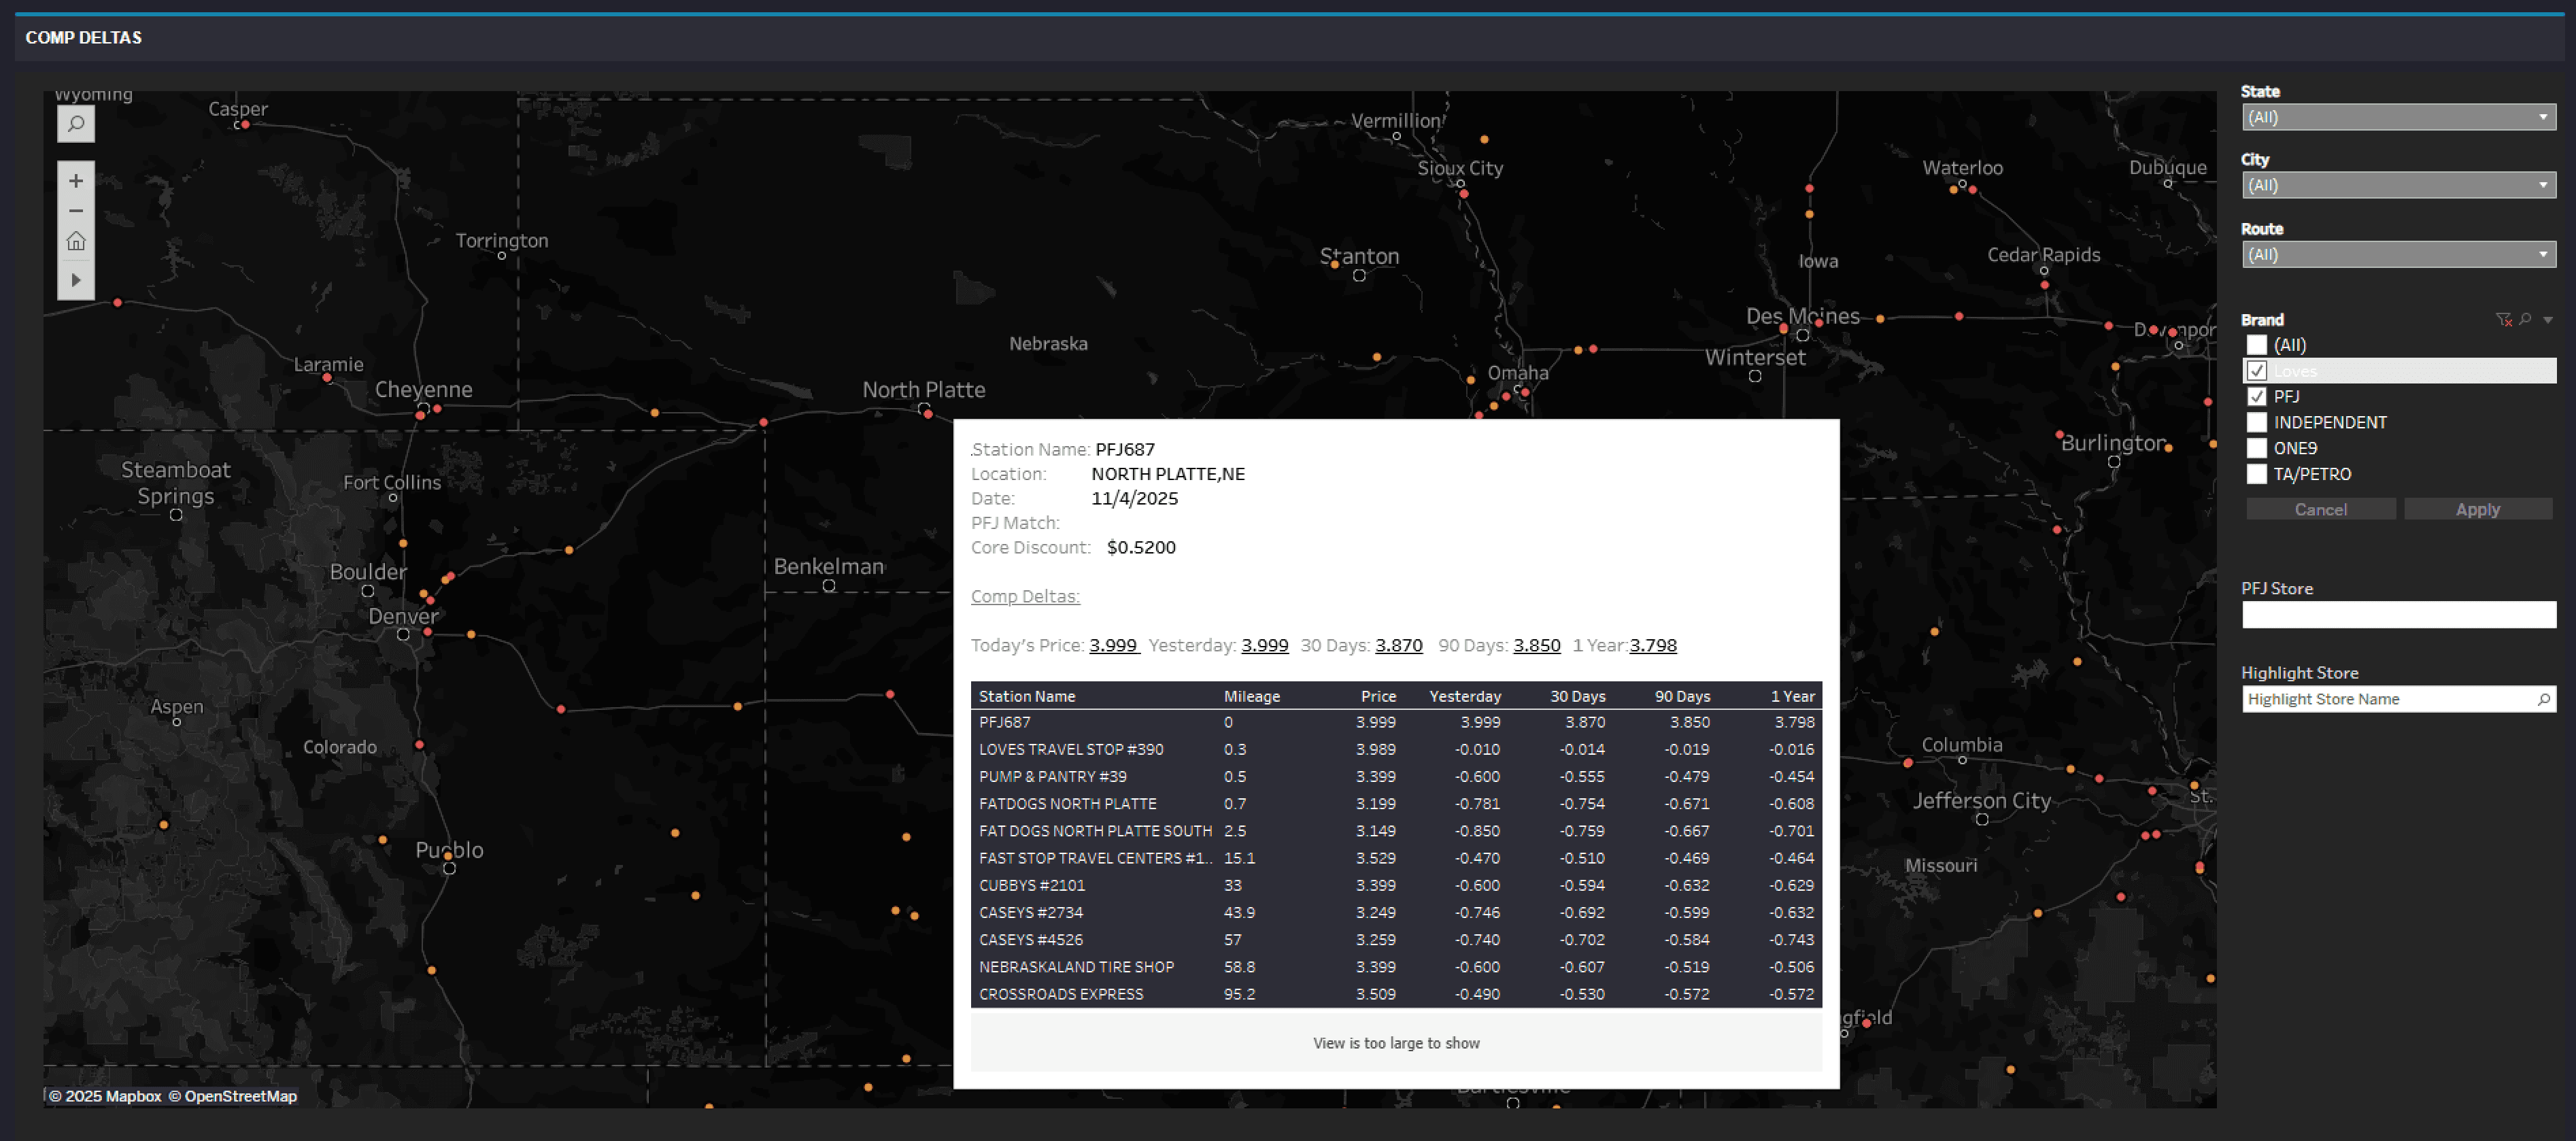This screenshot has height=1141, width=2576.
Task: Zoom in the map with plus
Action: [x=76, y=181]
